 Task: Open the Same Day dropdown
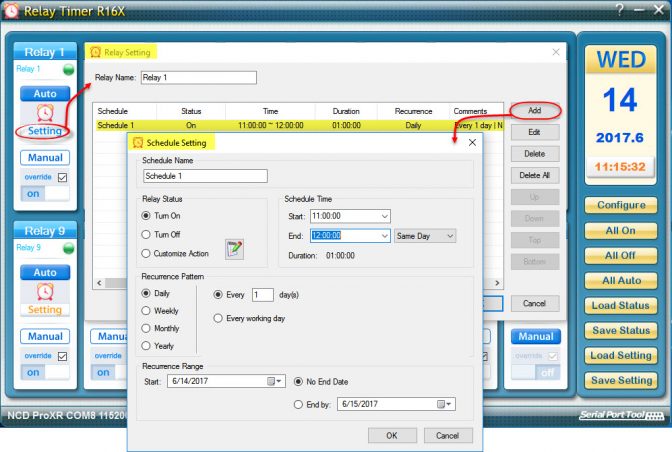[x=449, y=236]
